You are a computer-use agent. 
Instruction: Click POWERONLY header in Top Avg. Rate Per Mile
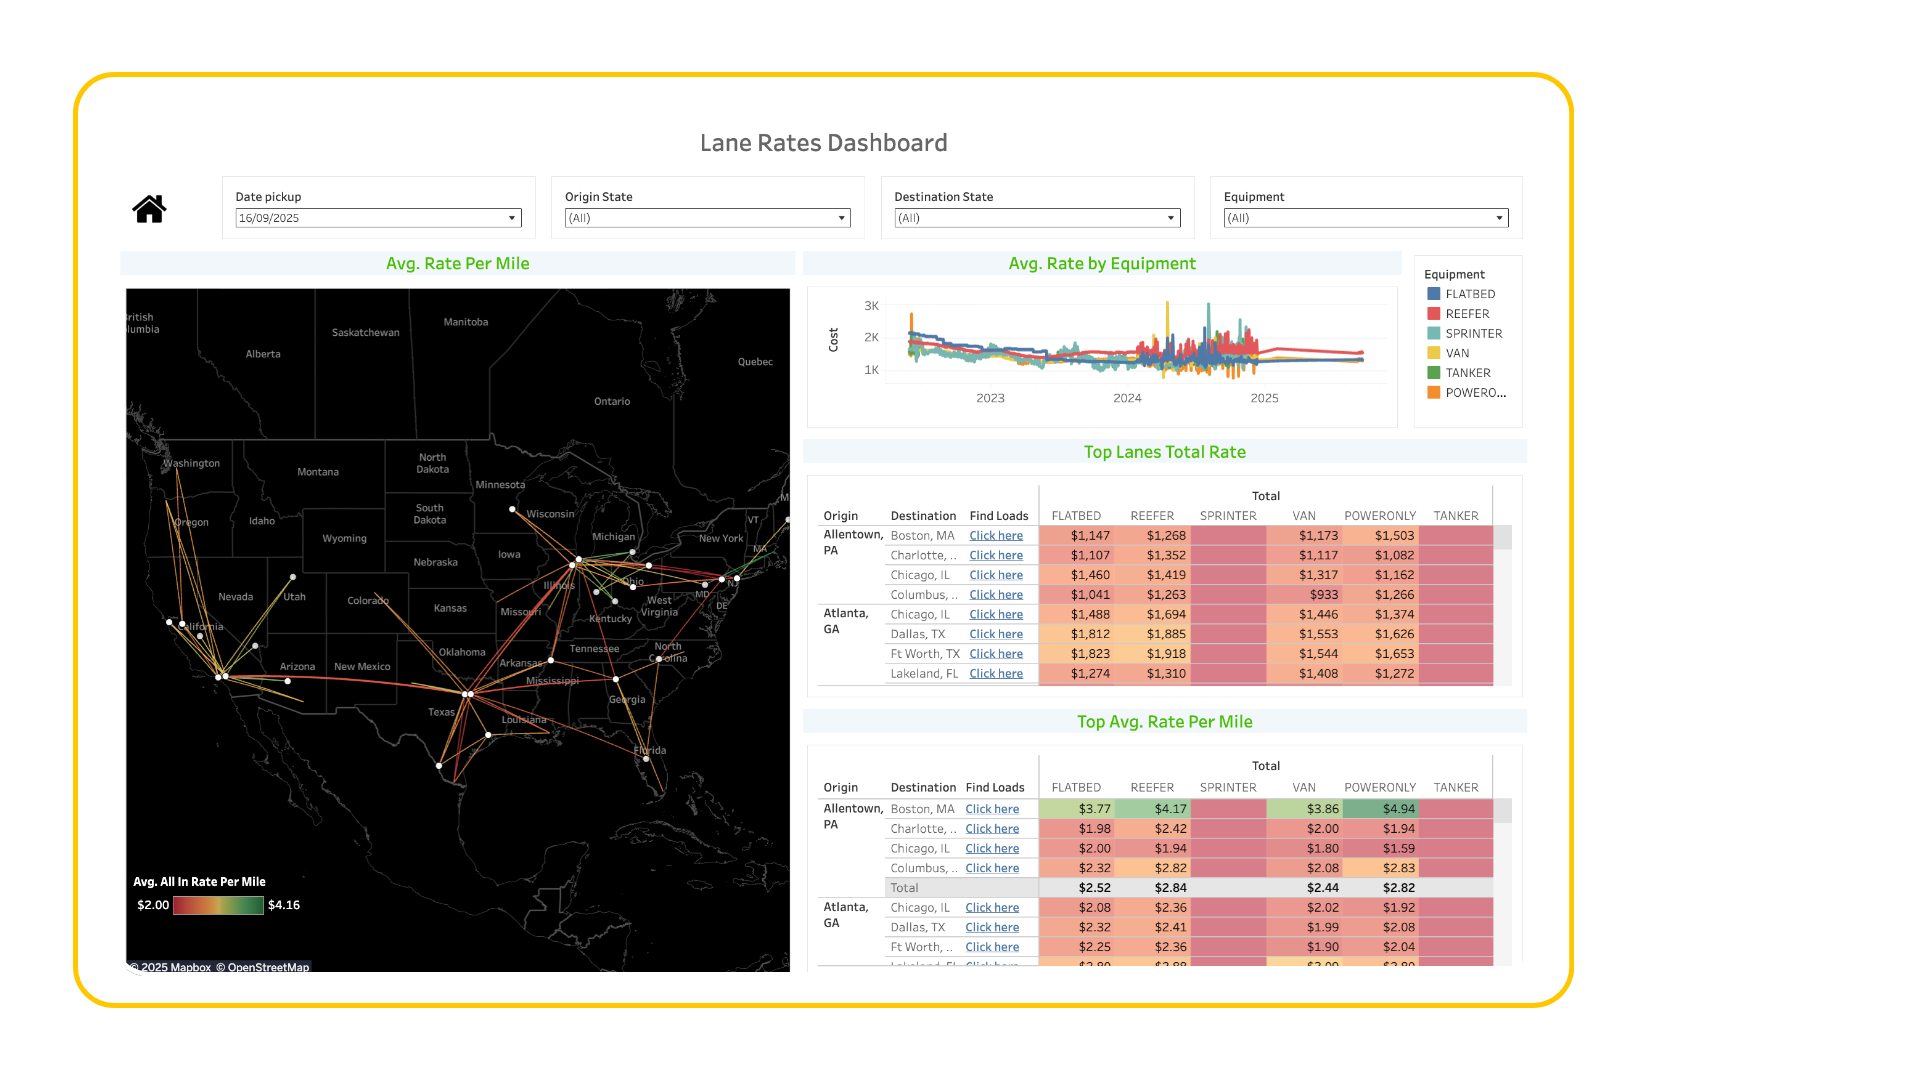pyautogui.click(x=1379, y=788)
